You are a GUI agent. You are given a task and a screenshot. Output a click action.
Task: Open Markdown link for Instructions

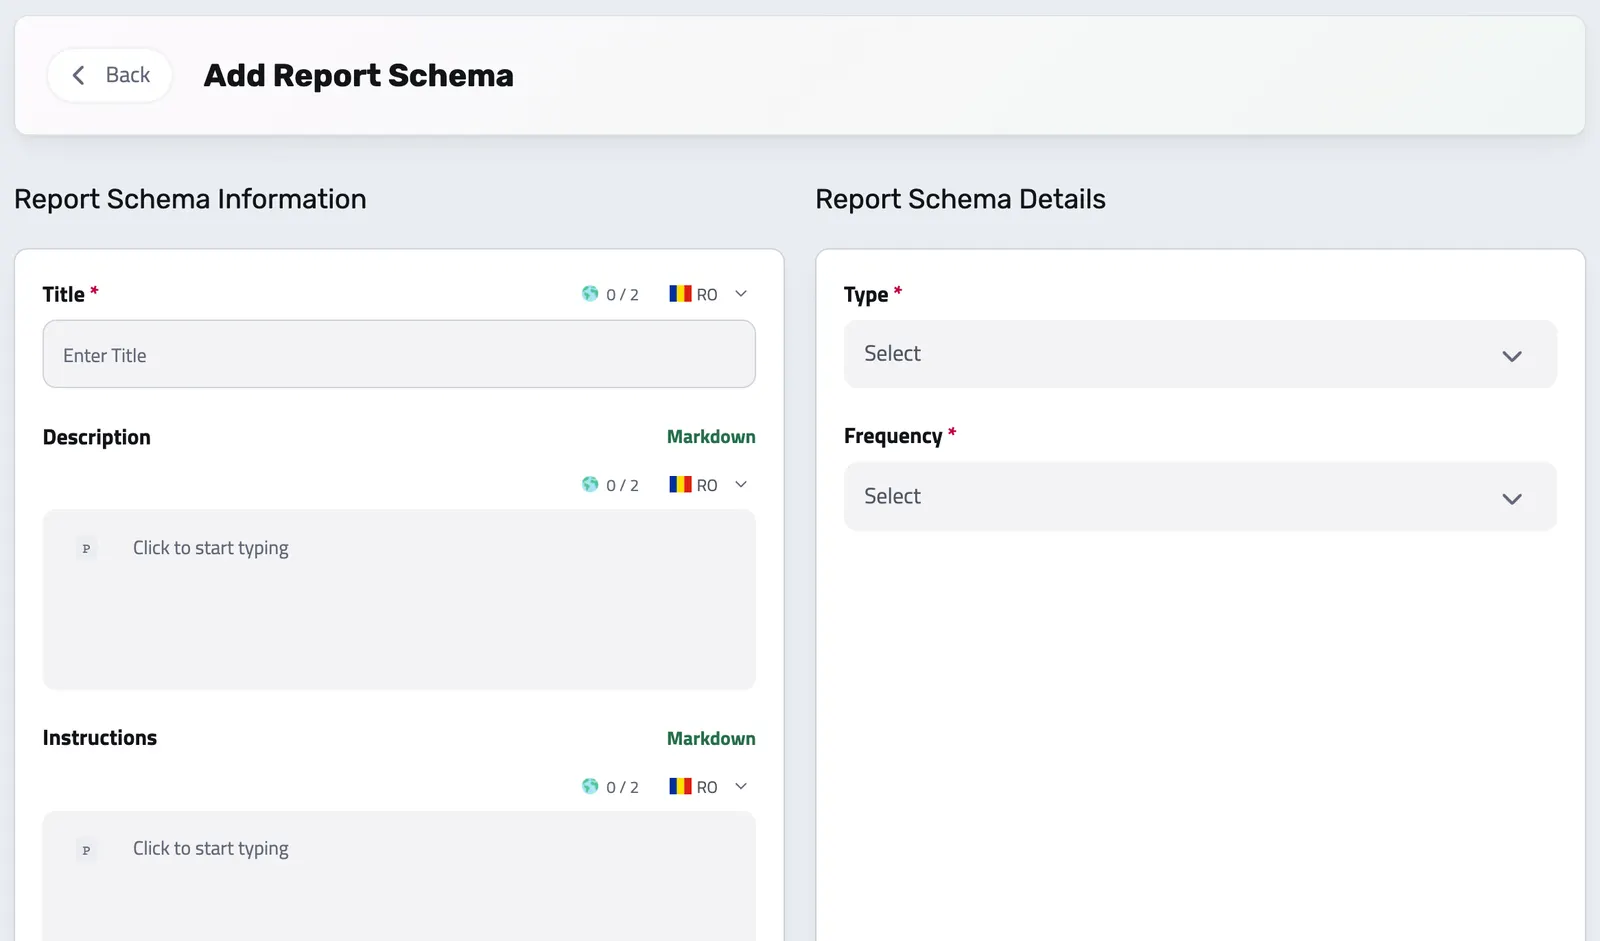(x=711, y=739)
